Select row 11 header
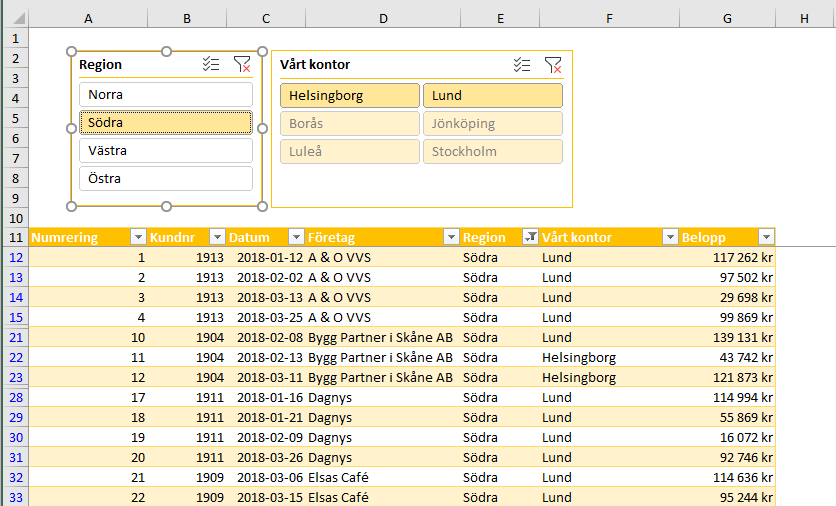The image size is (836, 506). (x=15, y=237)
